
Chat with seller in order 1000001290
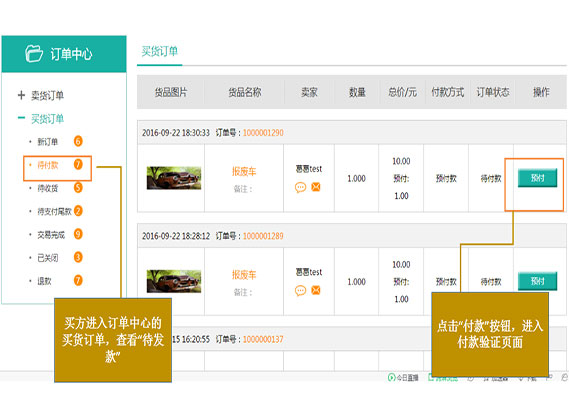tap(300, 188)
